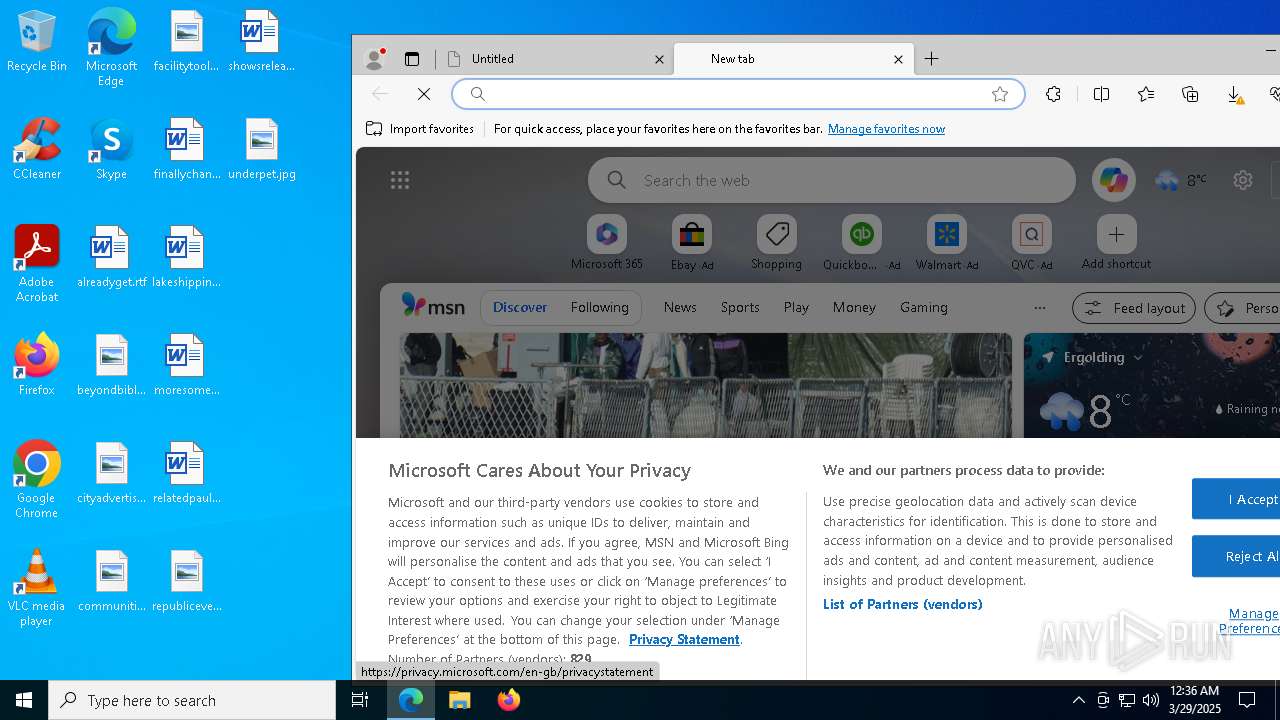Viewport: 1280px width, 720px height.
Task: Click Import favorites button
Action: [420, 129]
